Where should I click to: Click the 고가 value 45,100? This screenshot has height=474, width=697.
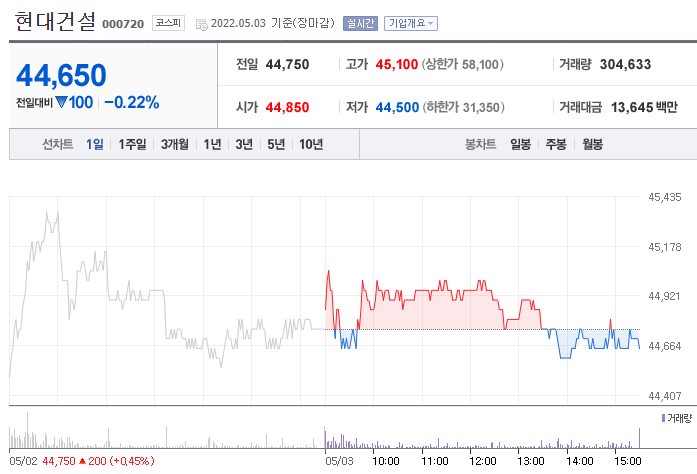[x=397, y=64]
